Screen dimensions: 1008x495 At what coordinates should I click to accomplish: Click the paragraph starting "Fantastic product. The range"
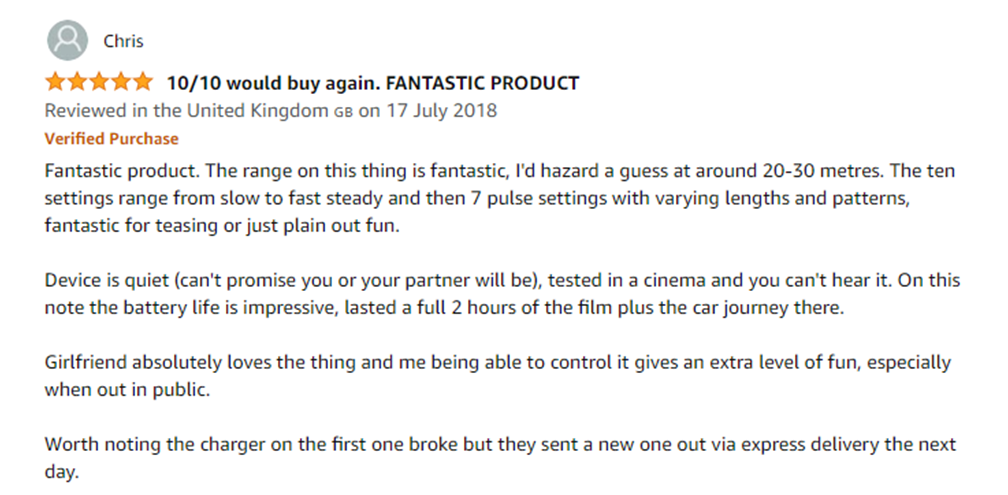pos(500,199)
